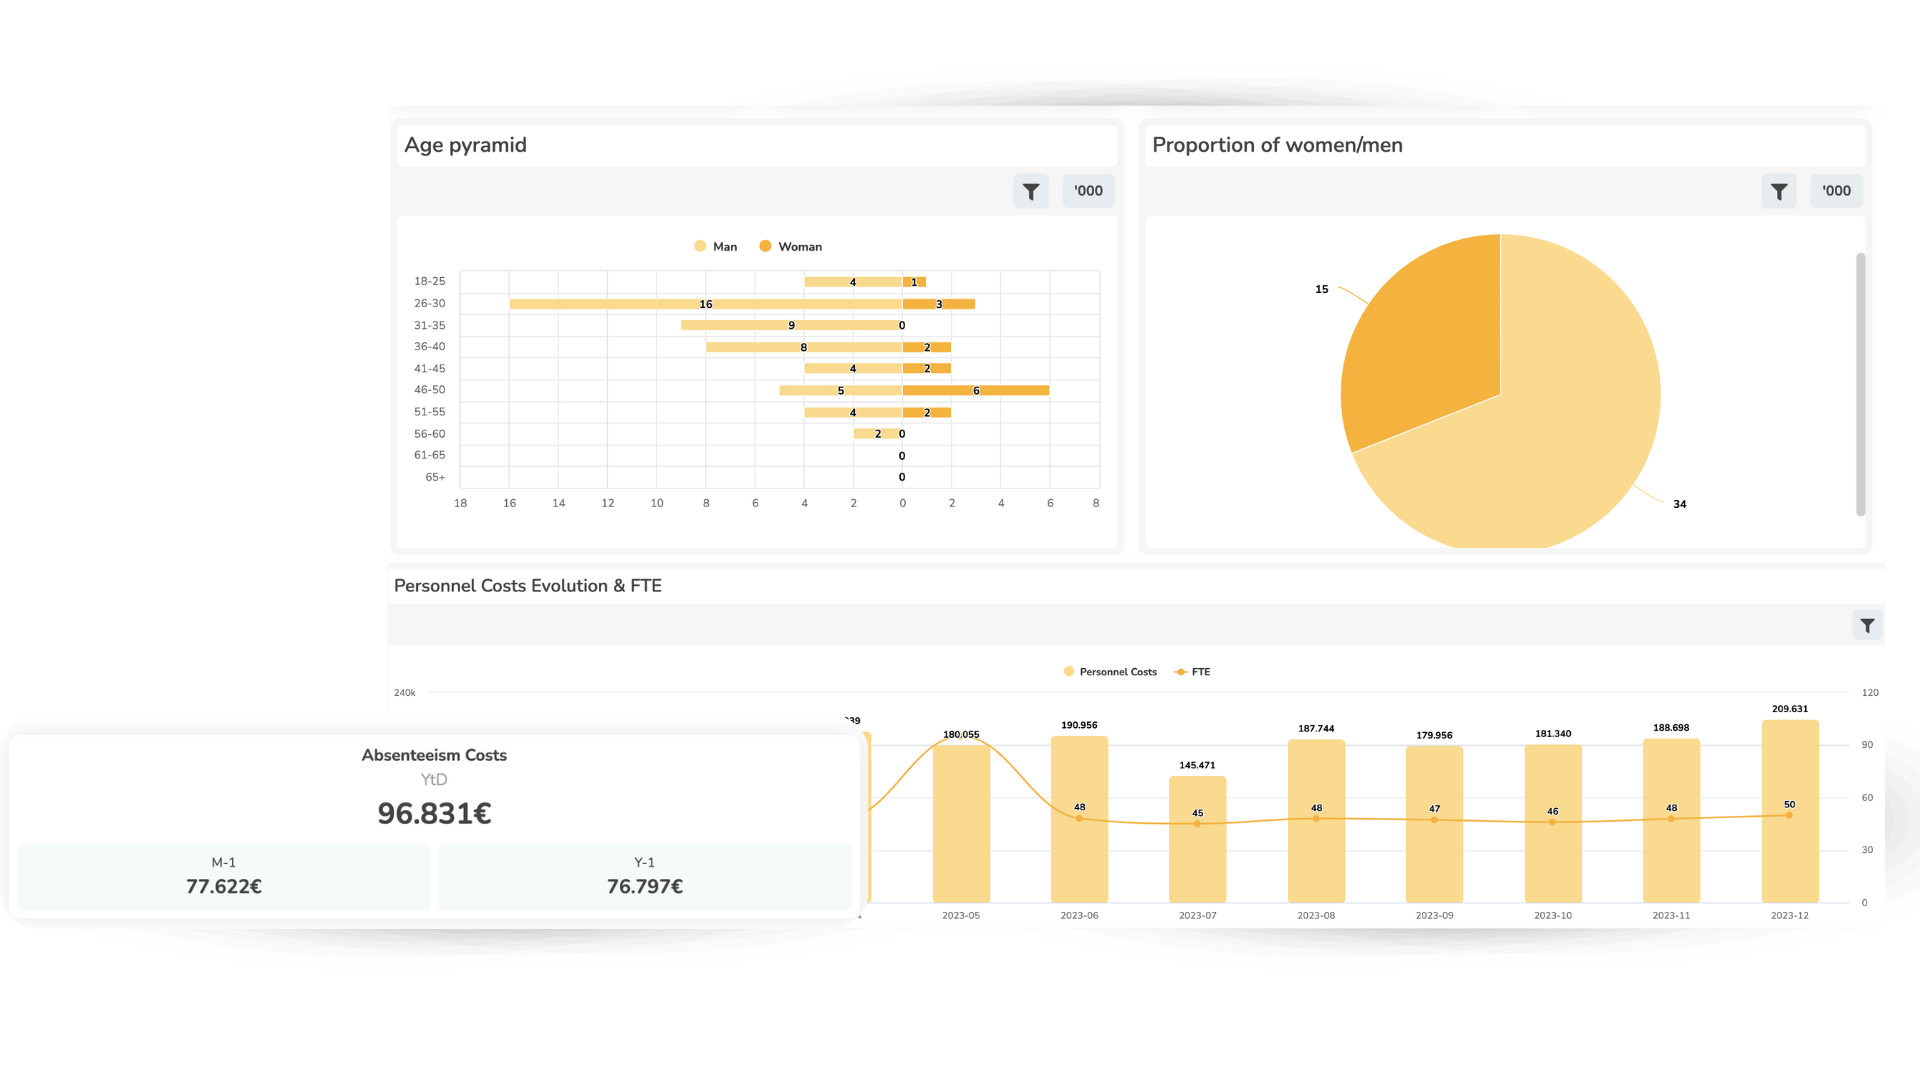Click the Age pyramid heading

click(465, 145)
